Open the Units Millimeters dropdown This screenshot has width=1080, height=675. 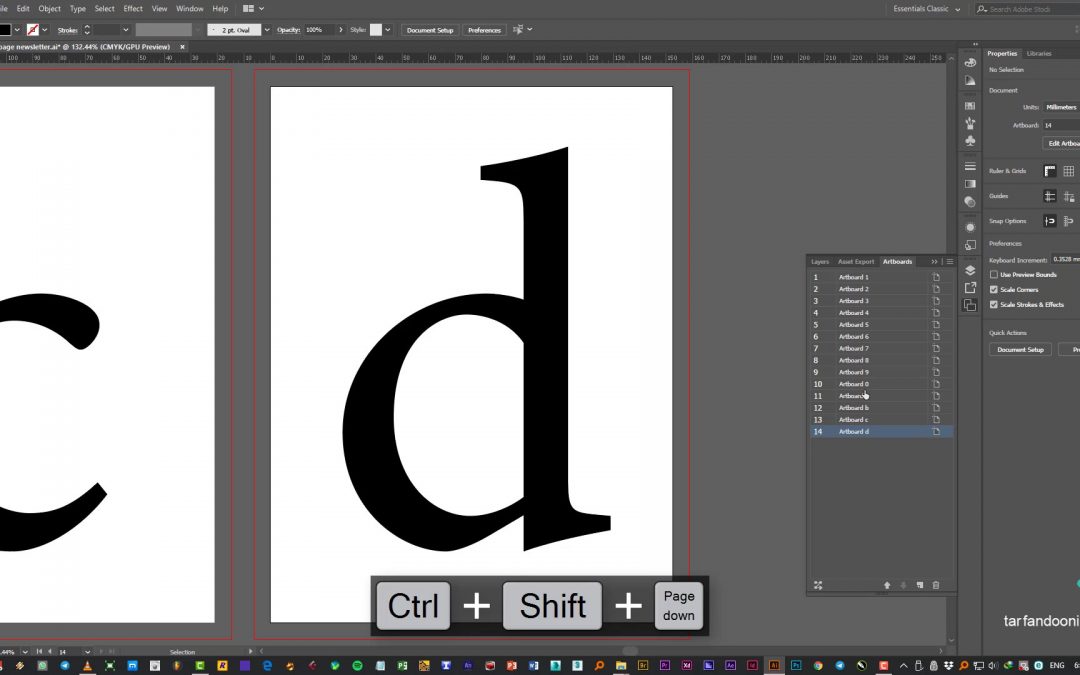point(1061,107)
